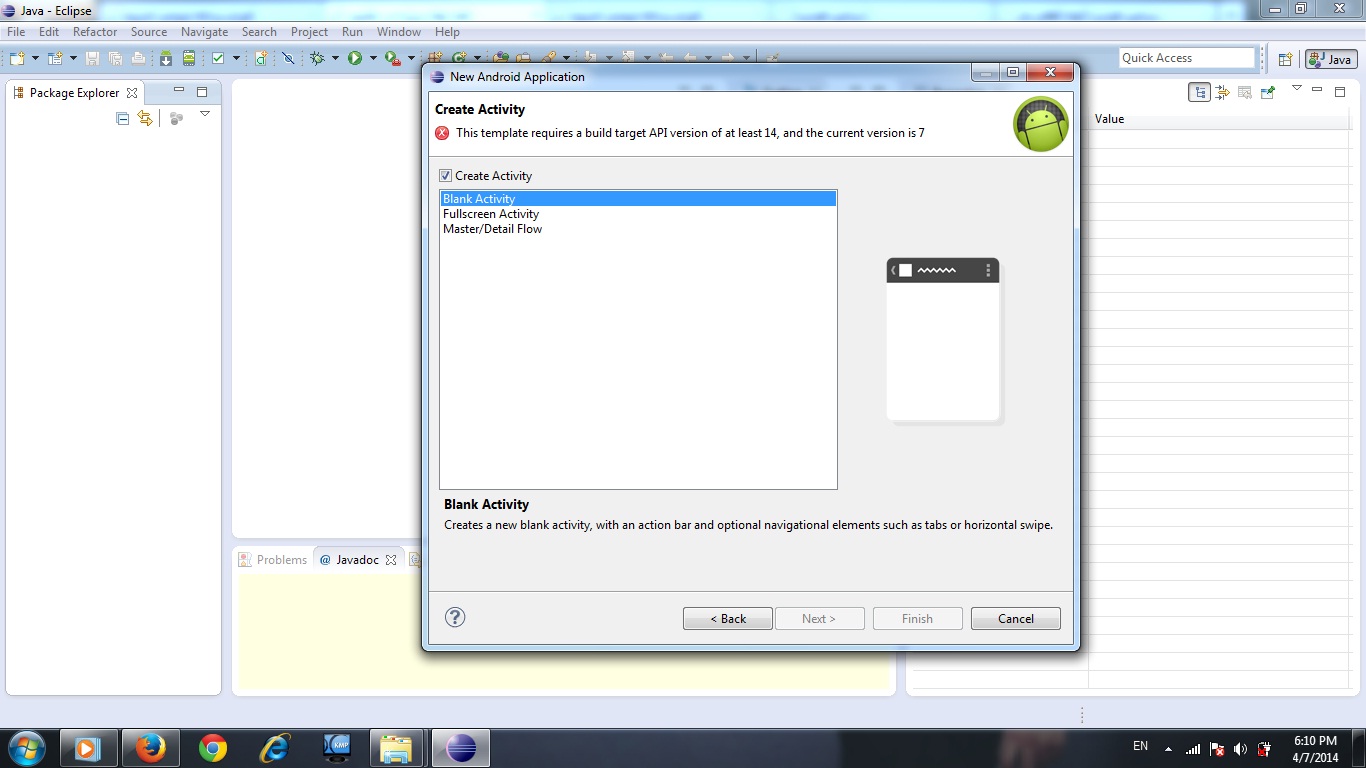Toggle the Skip All Breakpoints icon

[288, 58]
